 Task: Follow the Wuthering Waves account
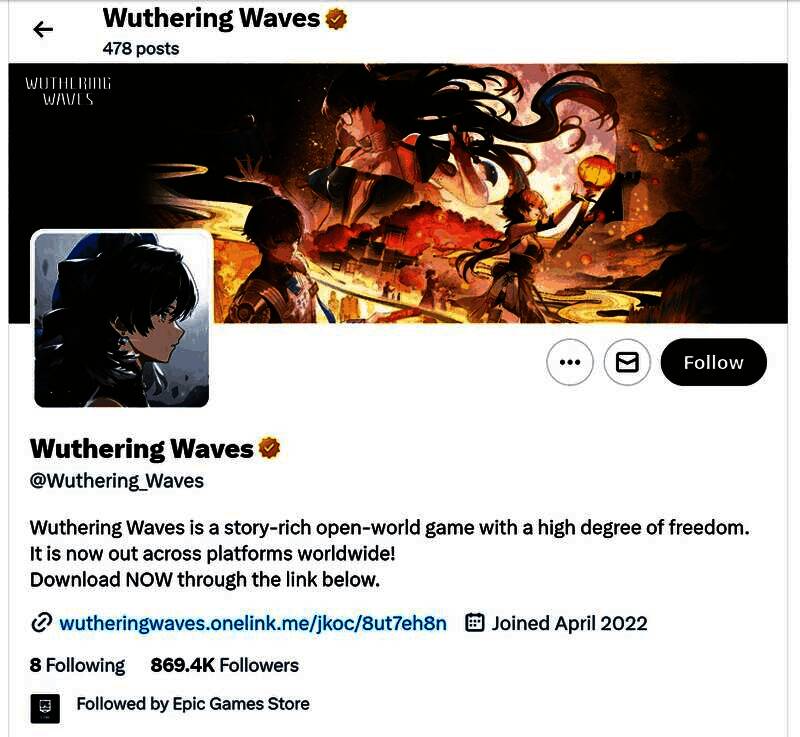tap(713, 362)
